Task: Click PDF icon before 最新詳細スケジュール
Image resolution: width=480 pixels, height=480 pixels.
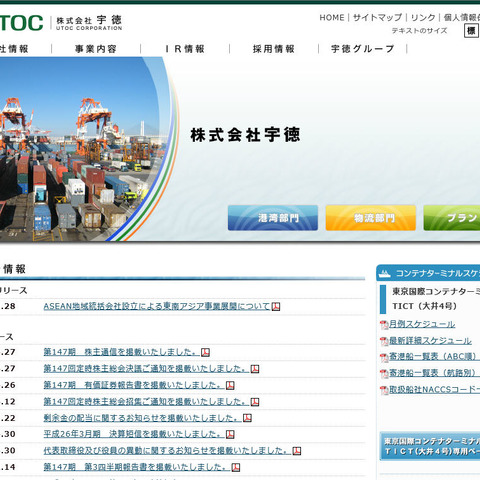Action: (x=384, y=341)
